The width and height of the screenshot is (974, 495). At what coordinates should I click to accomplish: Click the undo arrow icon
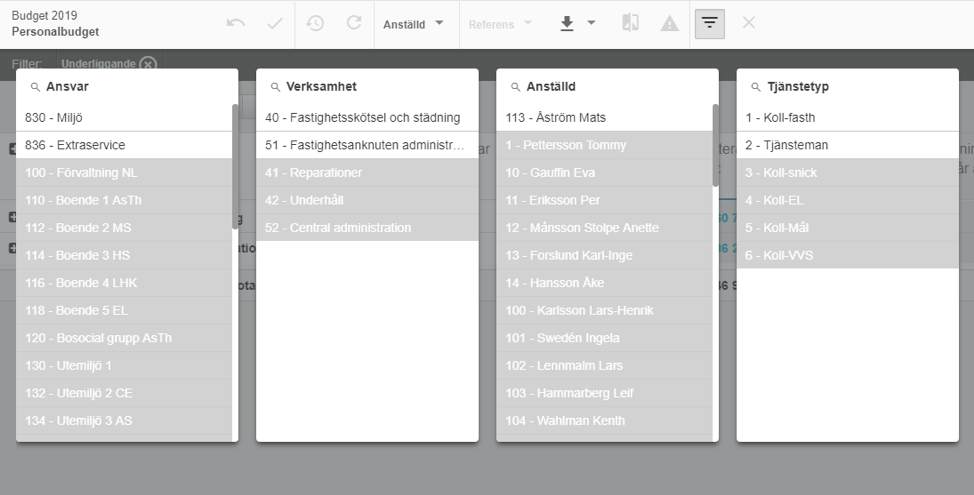pyautogui.click(x=236, y=23)
